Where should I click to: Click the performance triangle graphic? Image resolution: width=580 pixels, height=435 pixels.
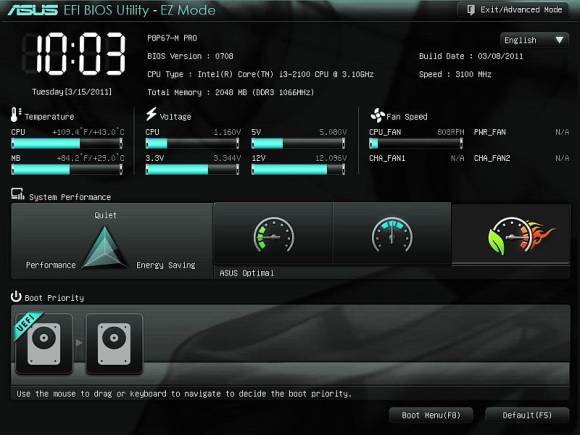[x=105, y=247]
